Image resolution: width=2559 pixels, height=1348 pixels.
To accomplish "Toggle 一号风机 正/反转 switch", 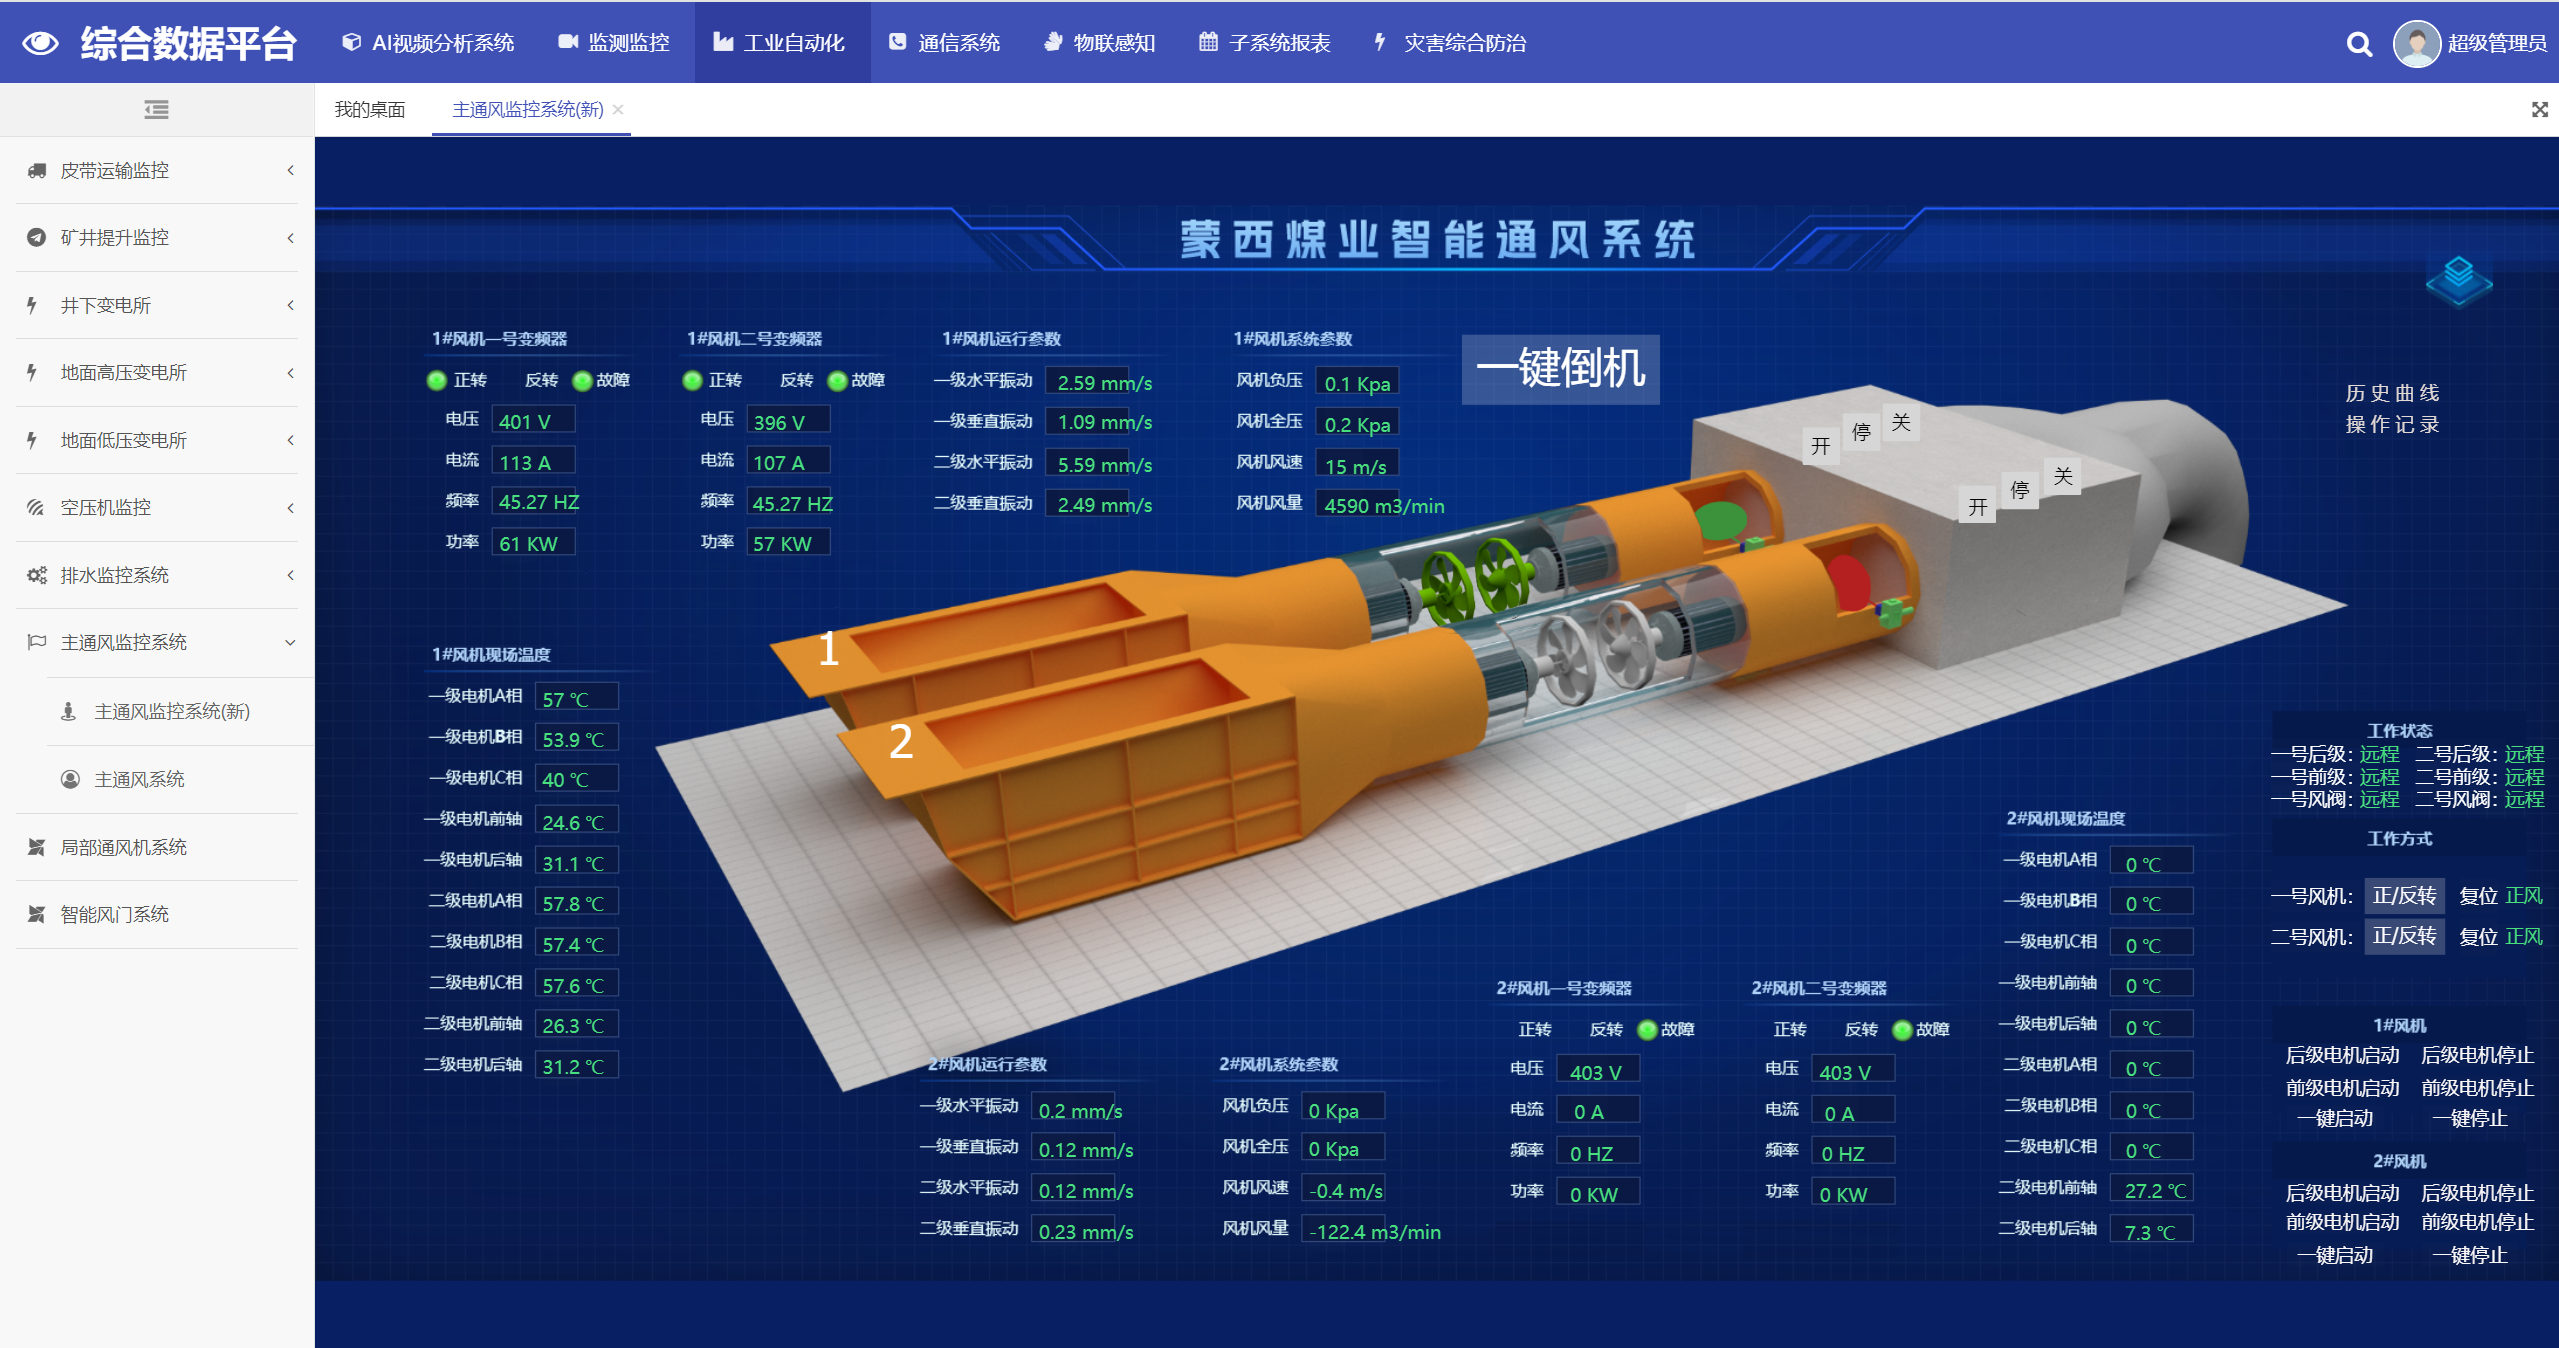I will (2403, 896).
